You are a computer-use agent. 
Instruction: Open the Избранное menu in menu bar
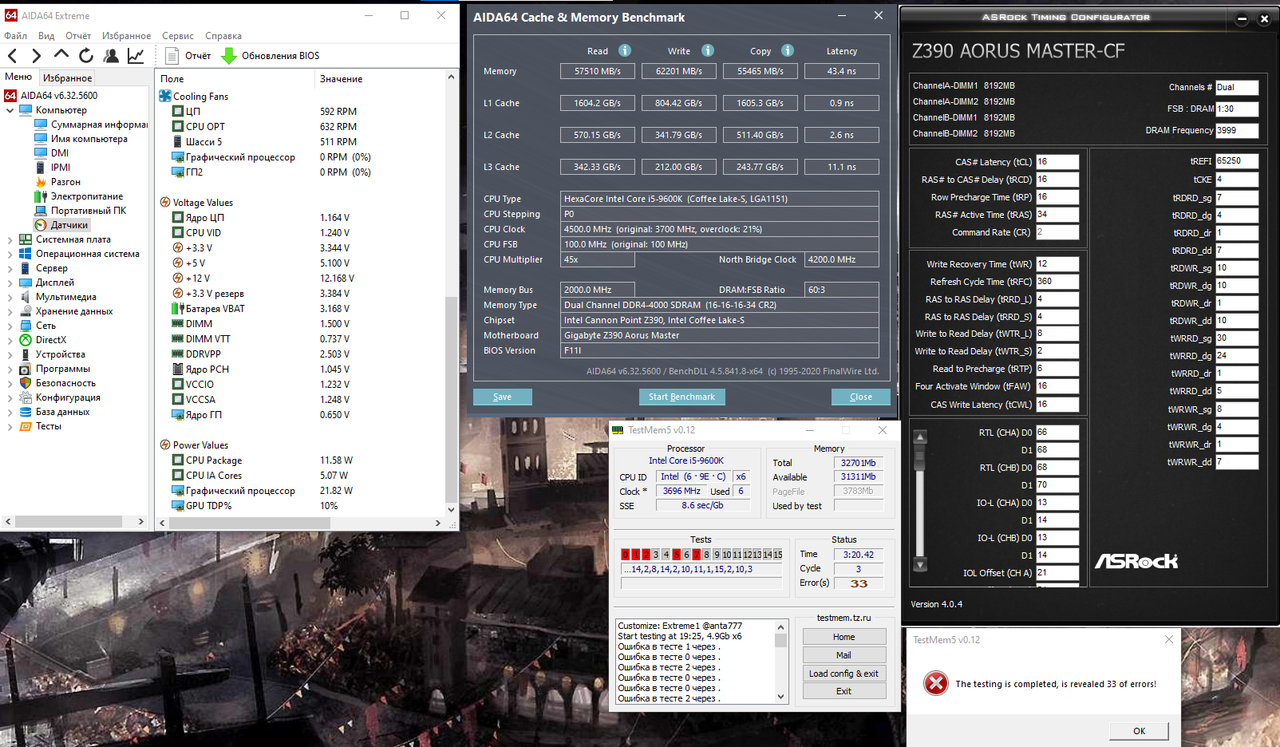click(127, 35)
